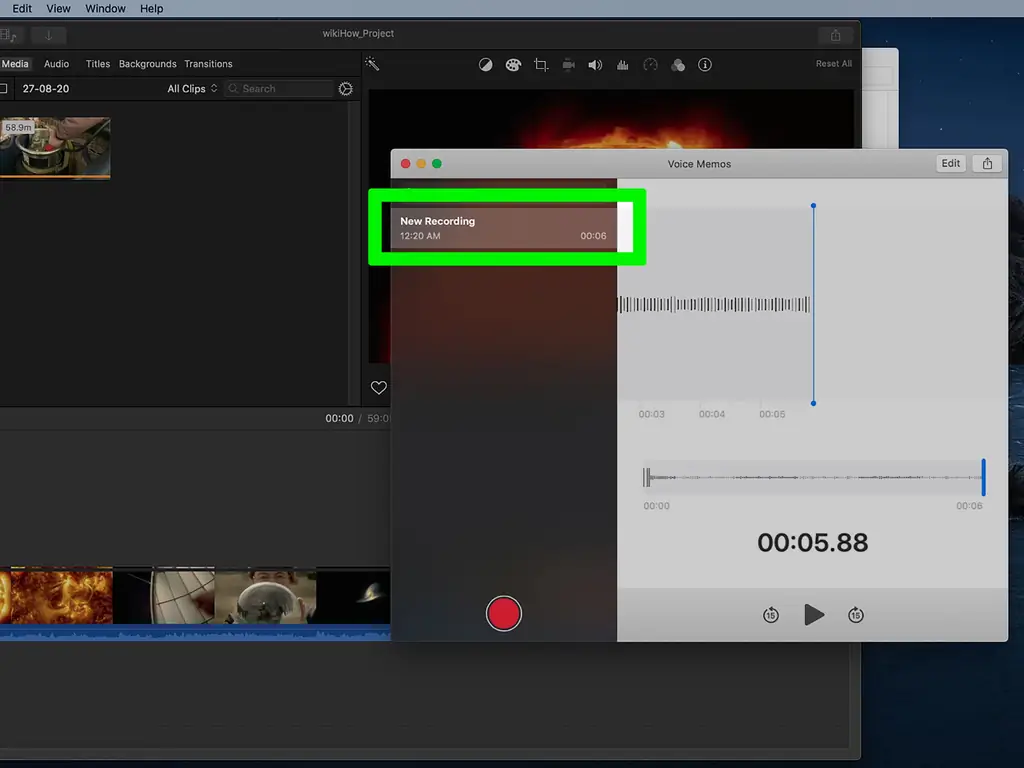Click blue audio track in timeline

pyautogui.click(x=195, y=632)
